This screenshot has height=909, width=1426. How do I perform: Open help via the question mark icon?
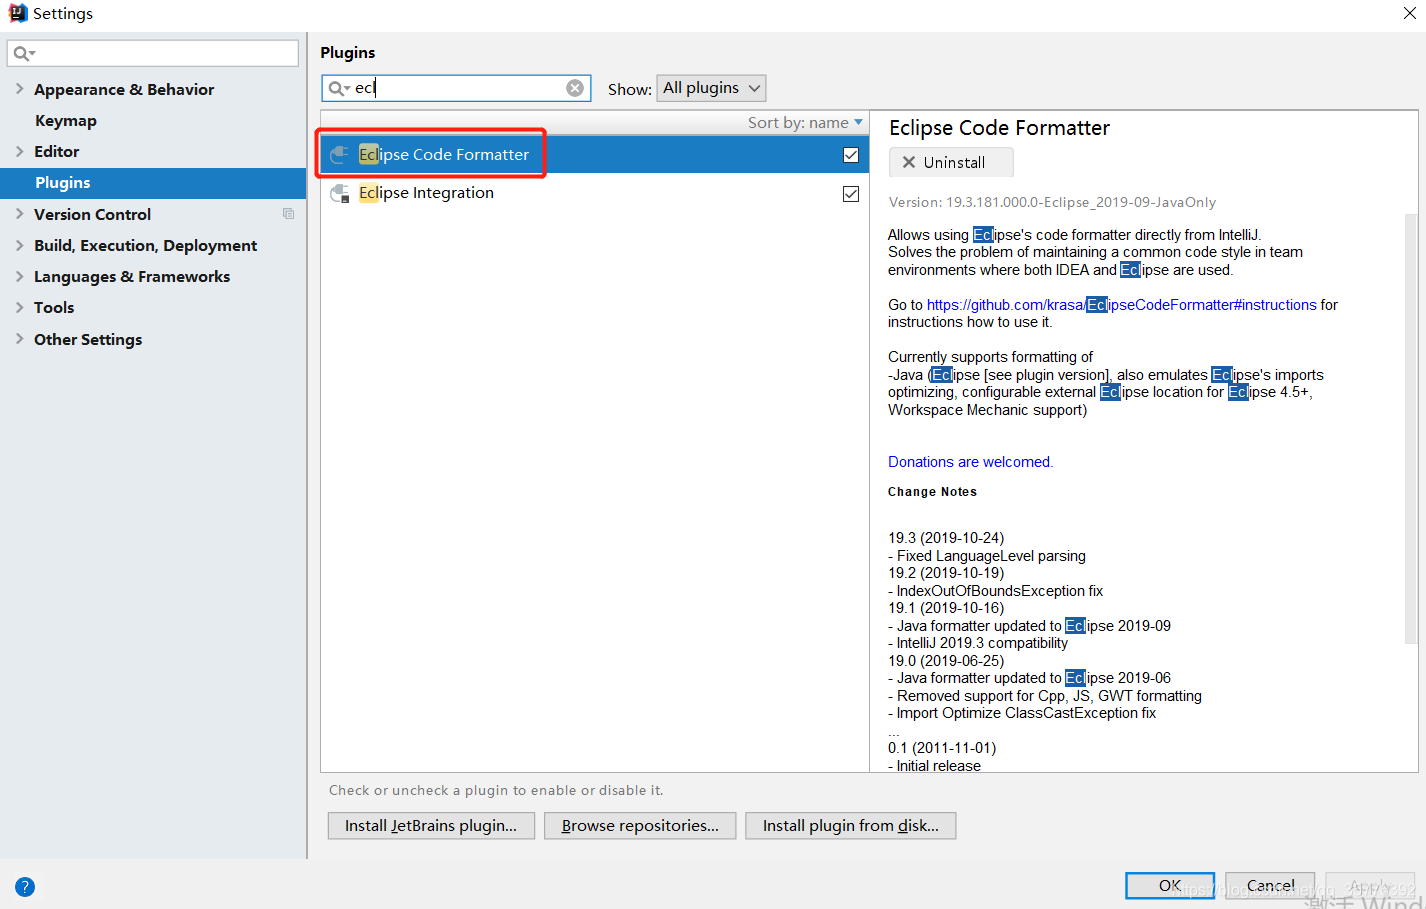pos(24,886)
